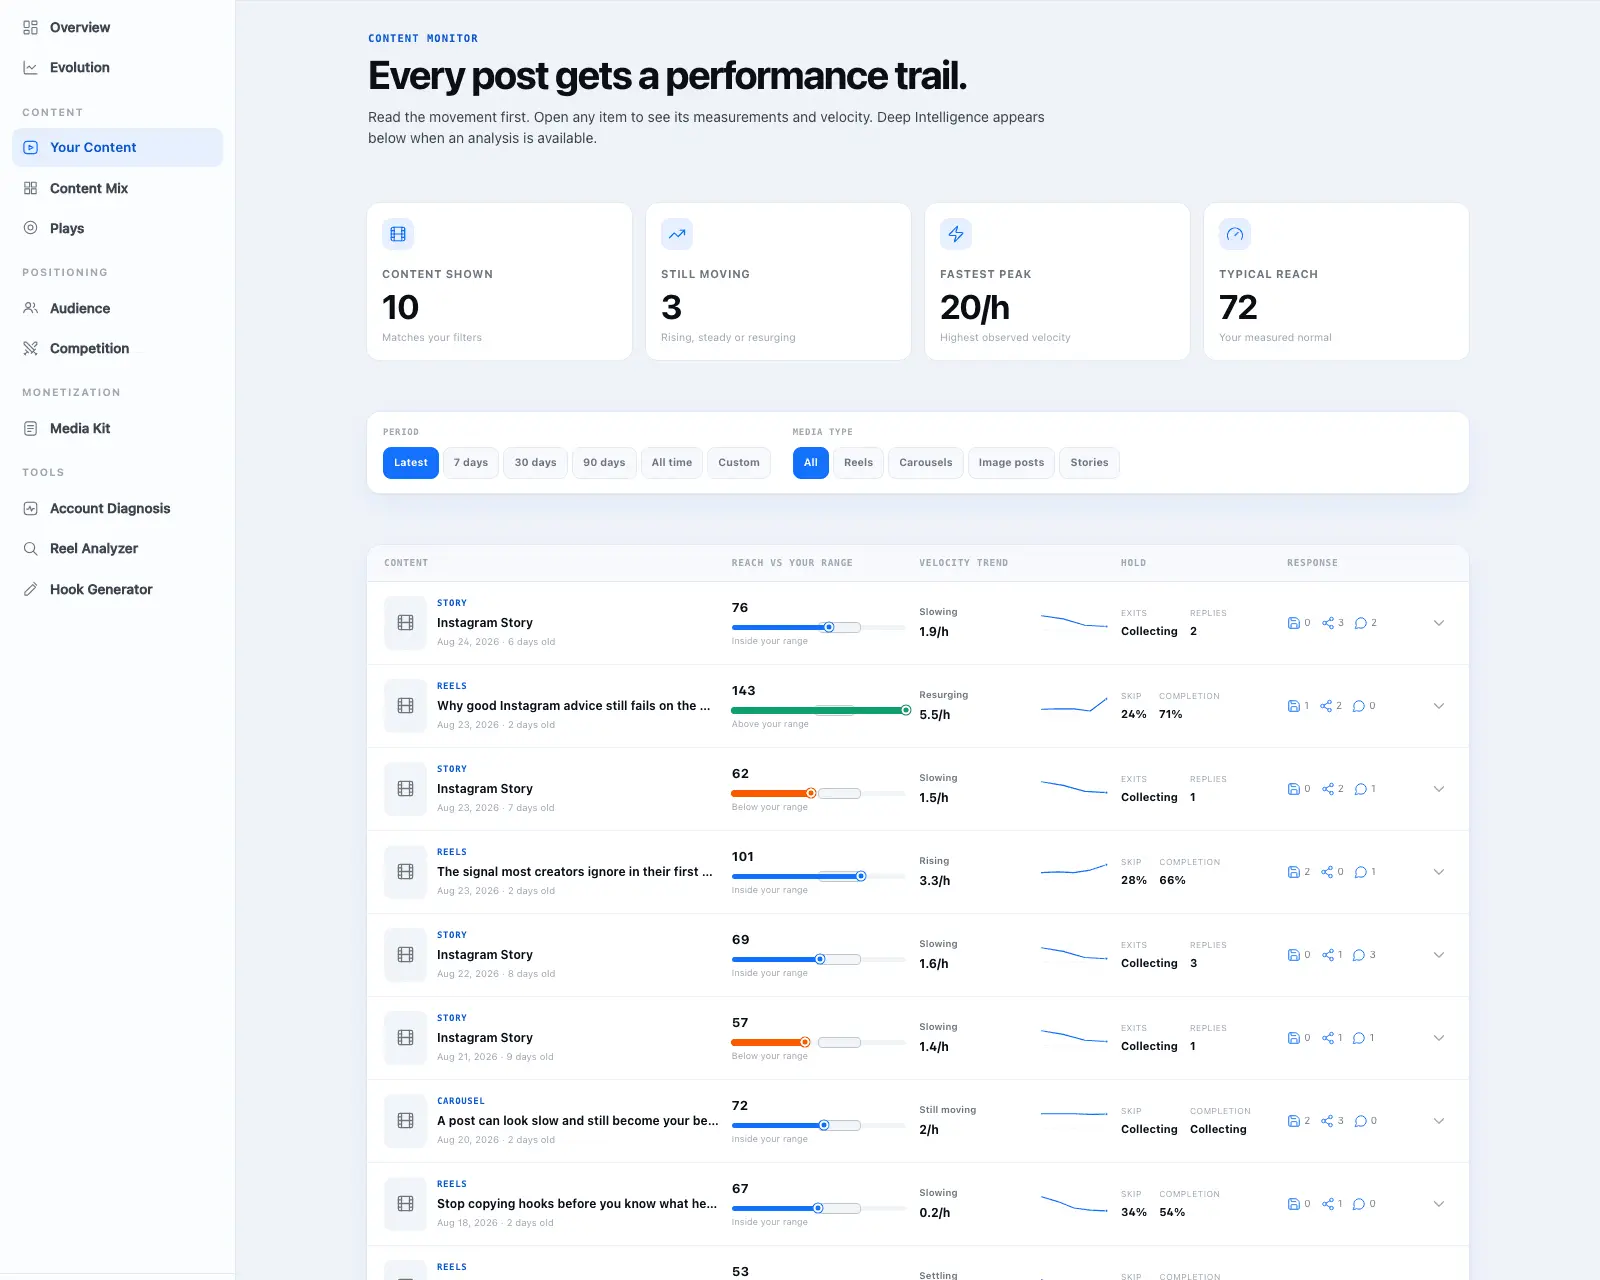1600x1280 pixels.
Task: Expand the Aug 24 Instagram Story row
Action: pos(1439,623)
